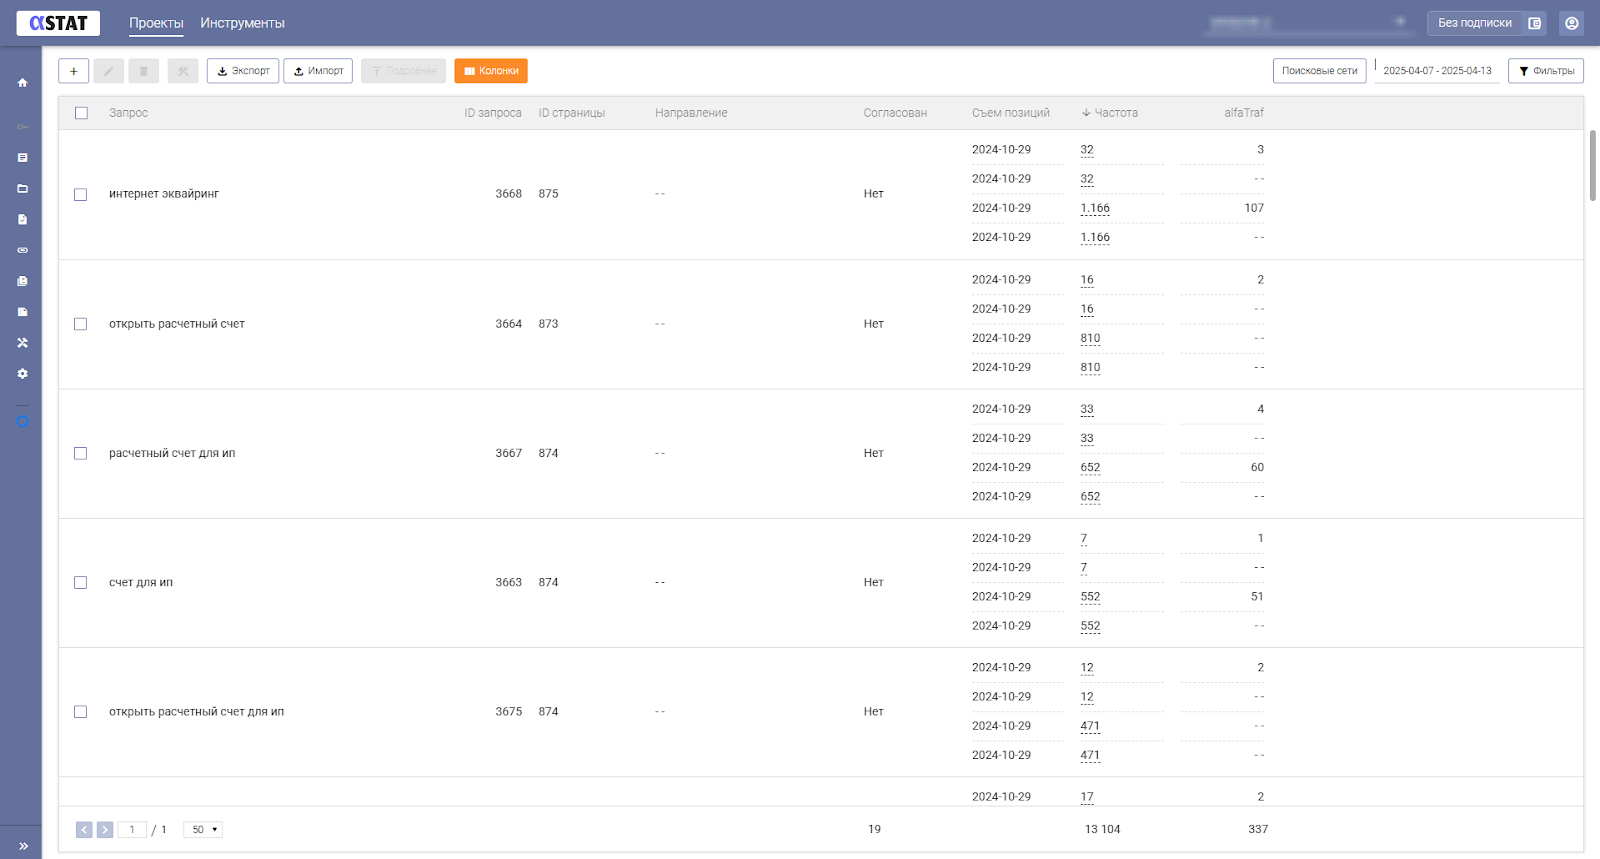Check the row 'расчетный счет для ип'
Screen dimensions: 1600x859
coord(81,453)
